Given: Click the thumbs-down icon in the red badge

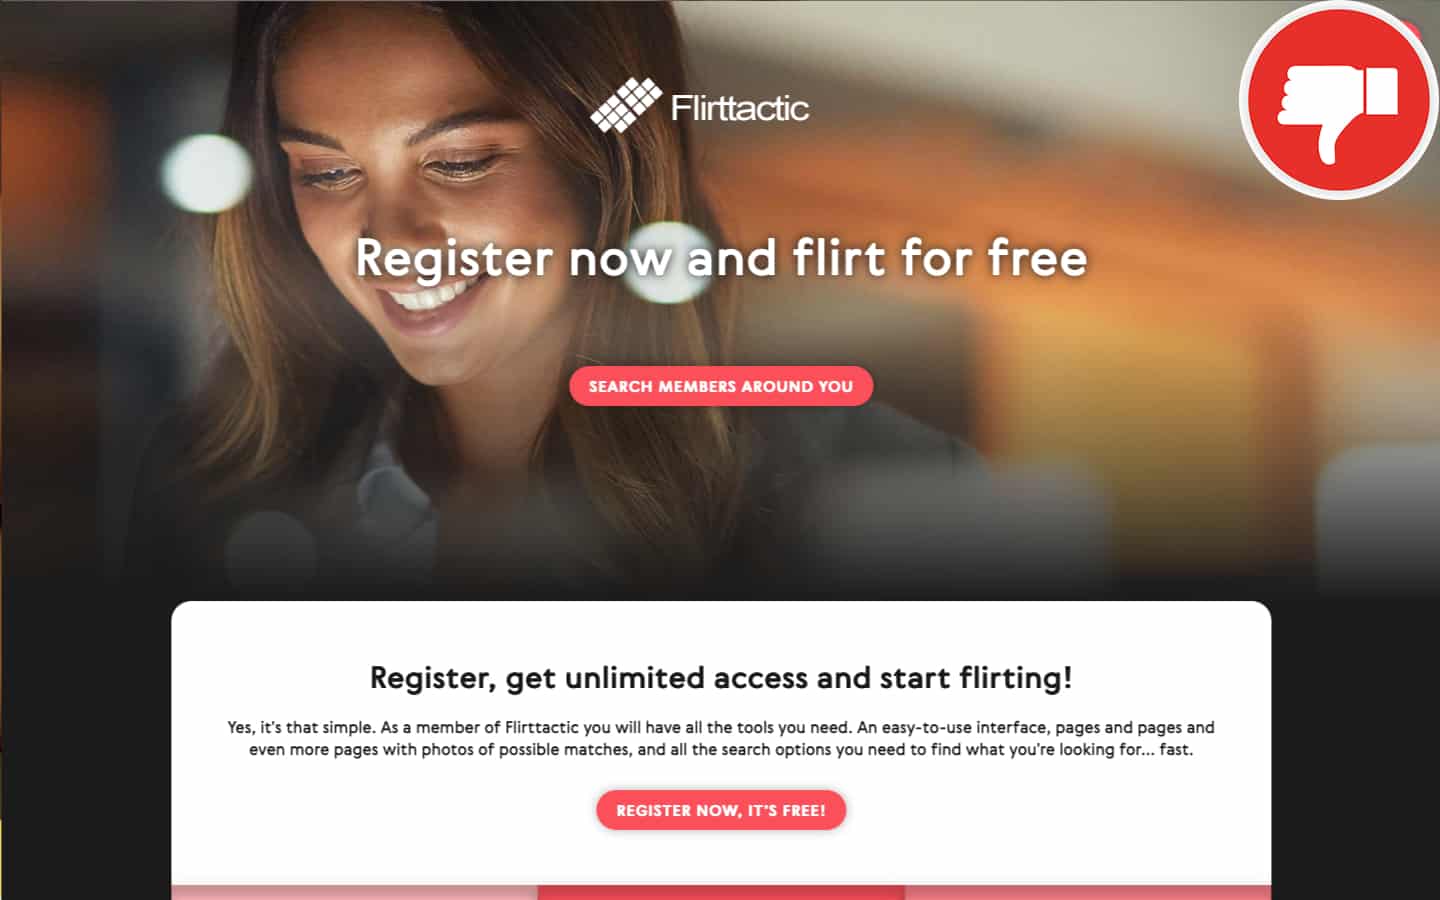Looking at the screenshot, I should [1339, 108].
